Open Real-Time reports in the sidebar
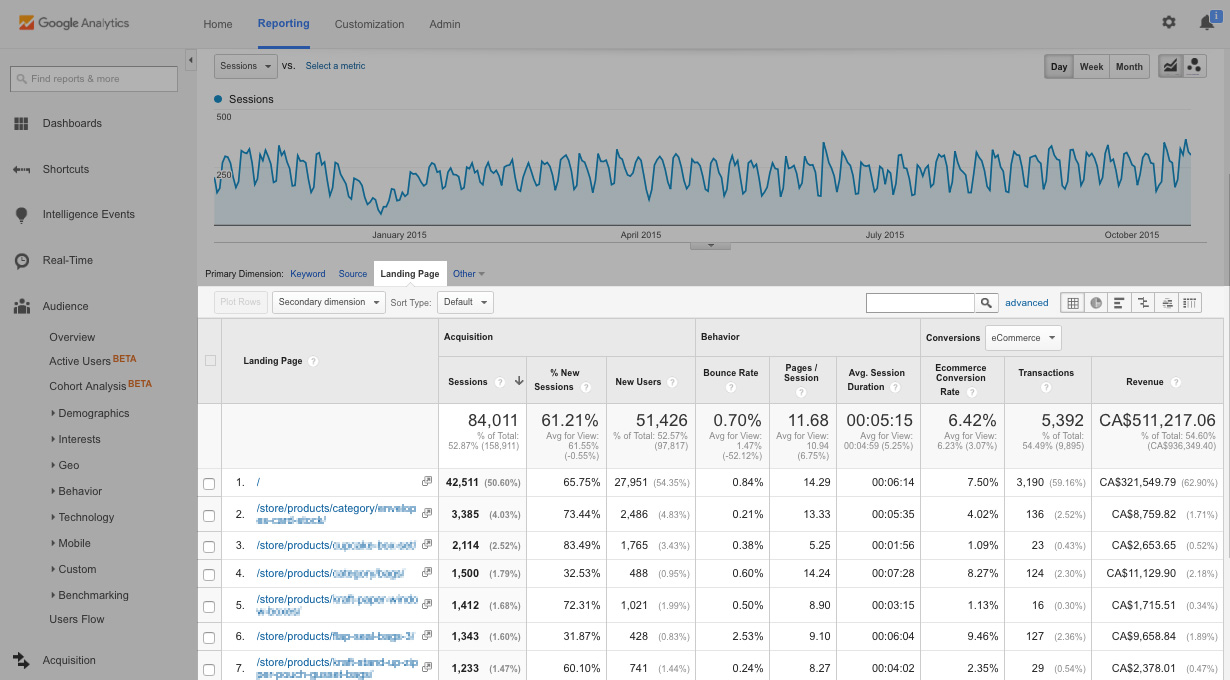The height and width of the screenshot is (680, 1230). (x=68, y=260)
